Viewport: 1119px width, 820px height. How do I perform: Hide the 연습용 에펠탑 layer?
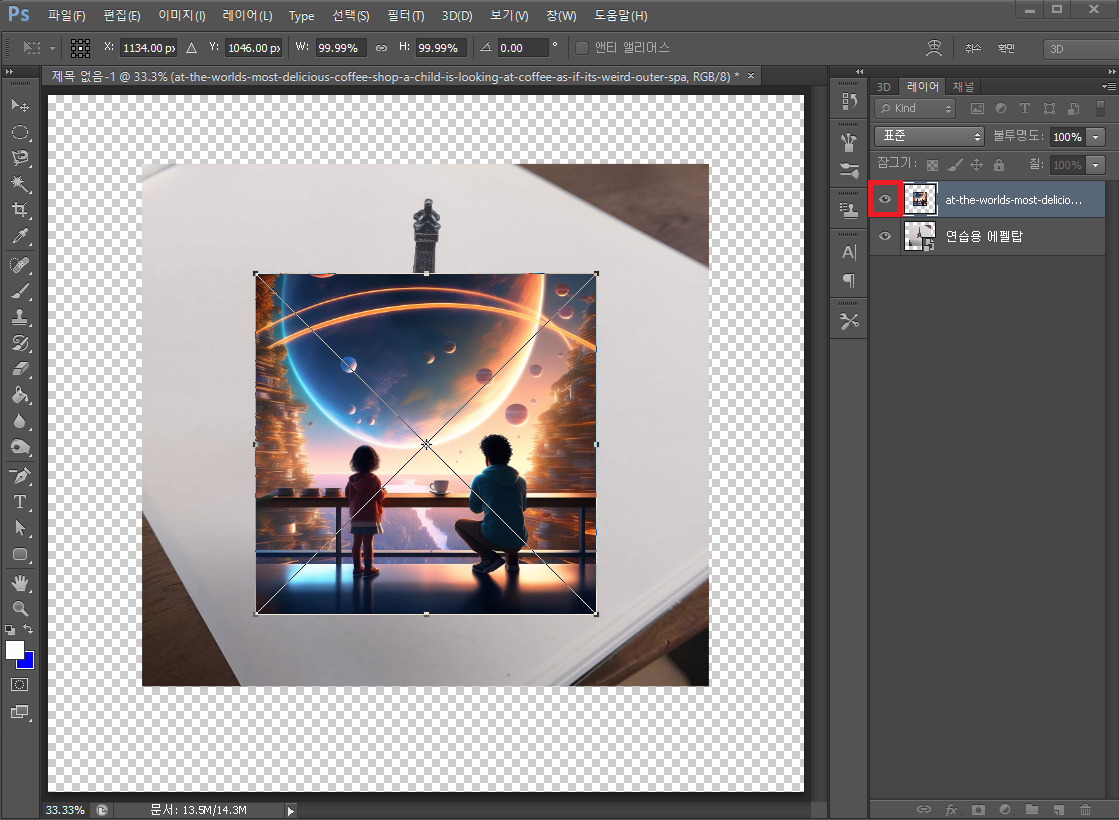click(x=885, y=236)
